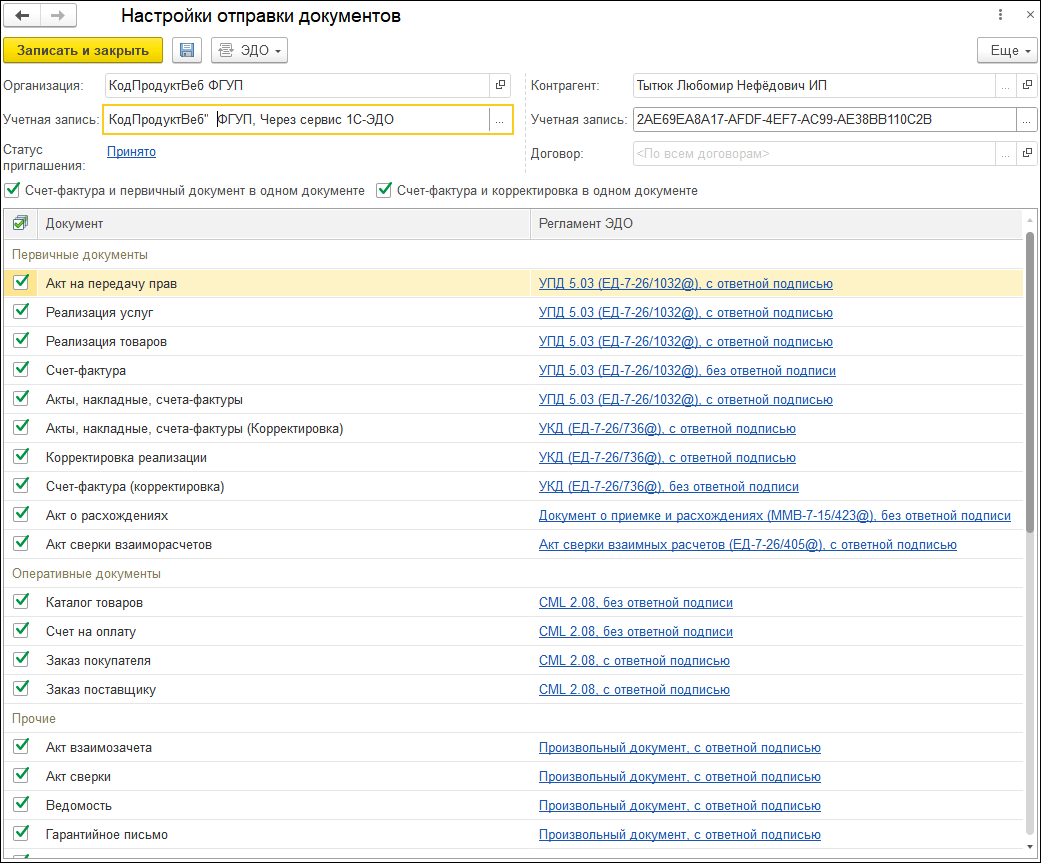Click the save floppy disk icon
This screenshot has height=863, width=1041.
[187, 50]
